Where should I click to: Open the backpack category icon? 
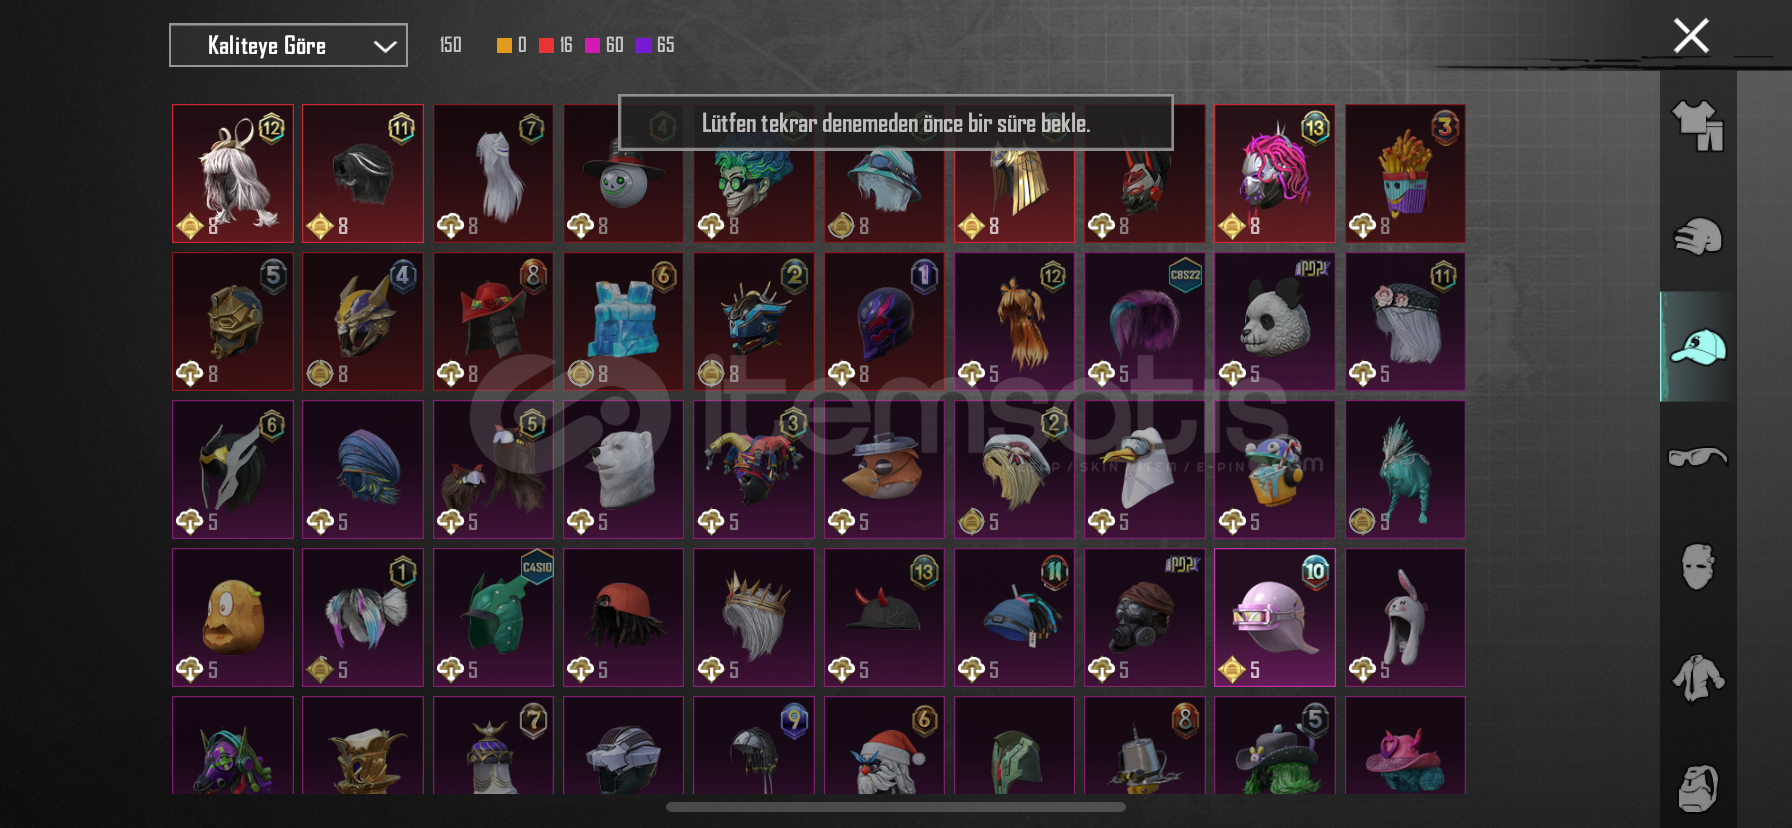(x=1698, y=788)
